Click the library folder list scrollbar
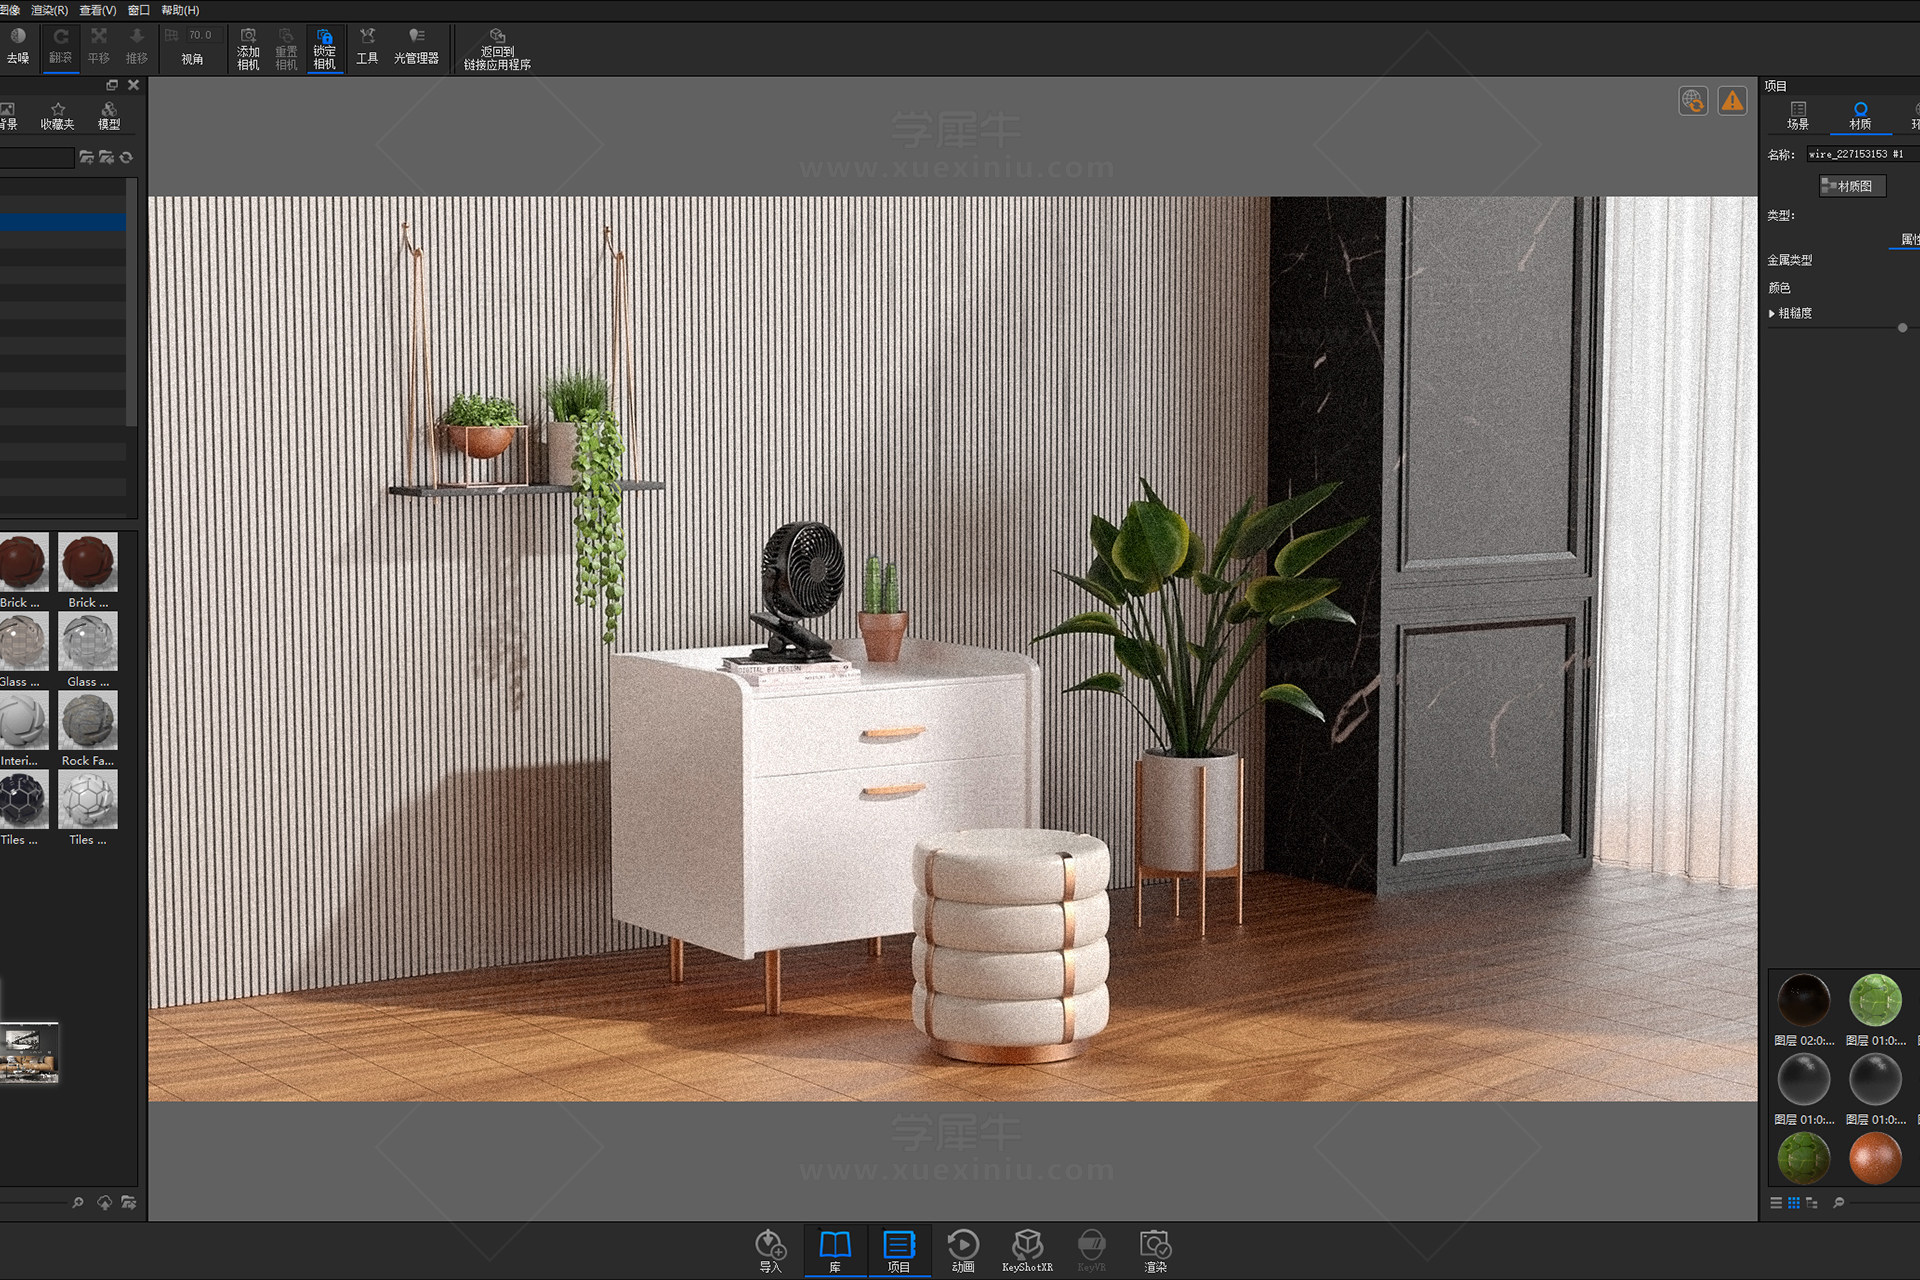The width and height of the screenshot is (1920, 1280). tap(131, 302)
